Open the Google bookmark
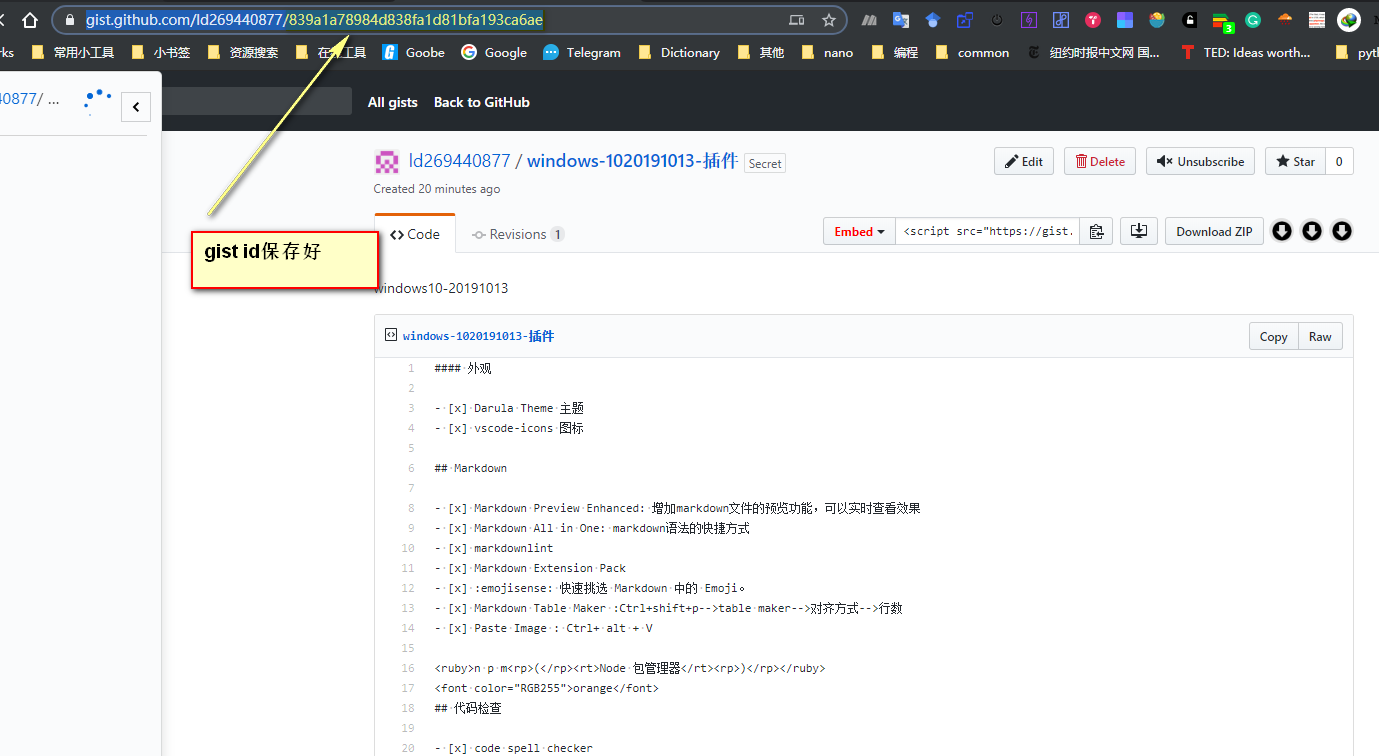 [x=494, y=52]
